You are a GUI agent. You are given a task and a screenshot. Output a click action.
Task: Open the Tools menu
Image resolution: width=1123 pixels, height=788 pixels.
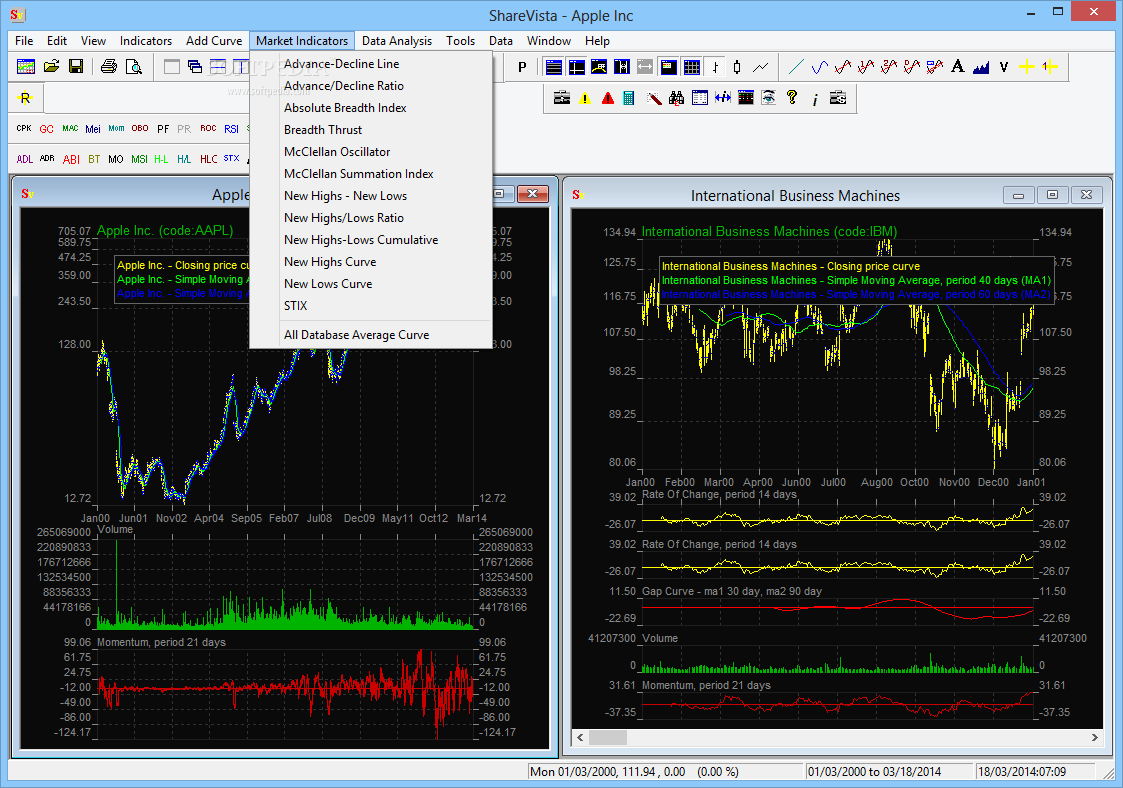point(460,41)
